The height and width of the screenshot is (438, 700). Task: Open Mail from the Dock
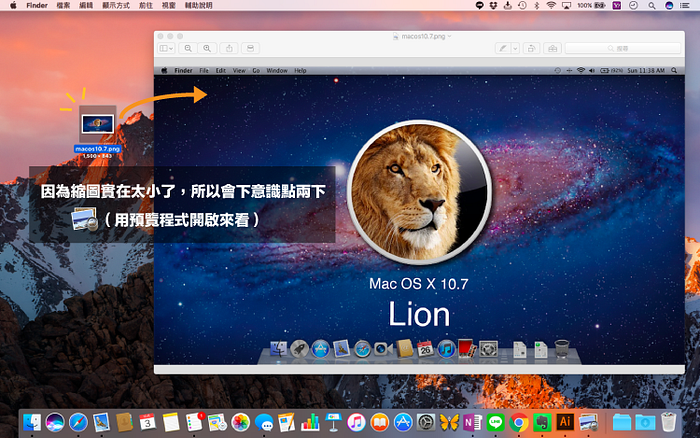101,422
